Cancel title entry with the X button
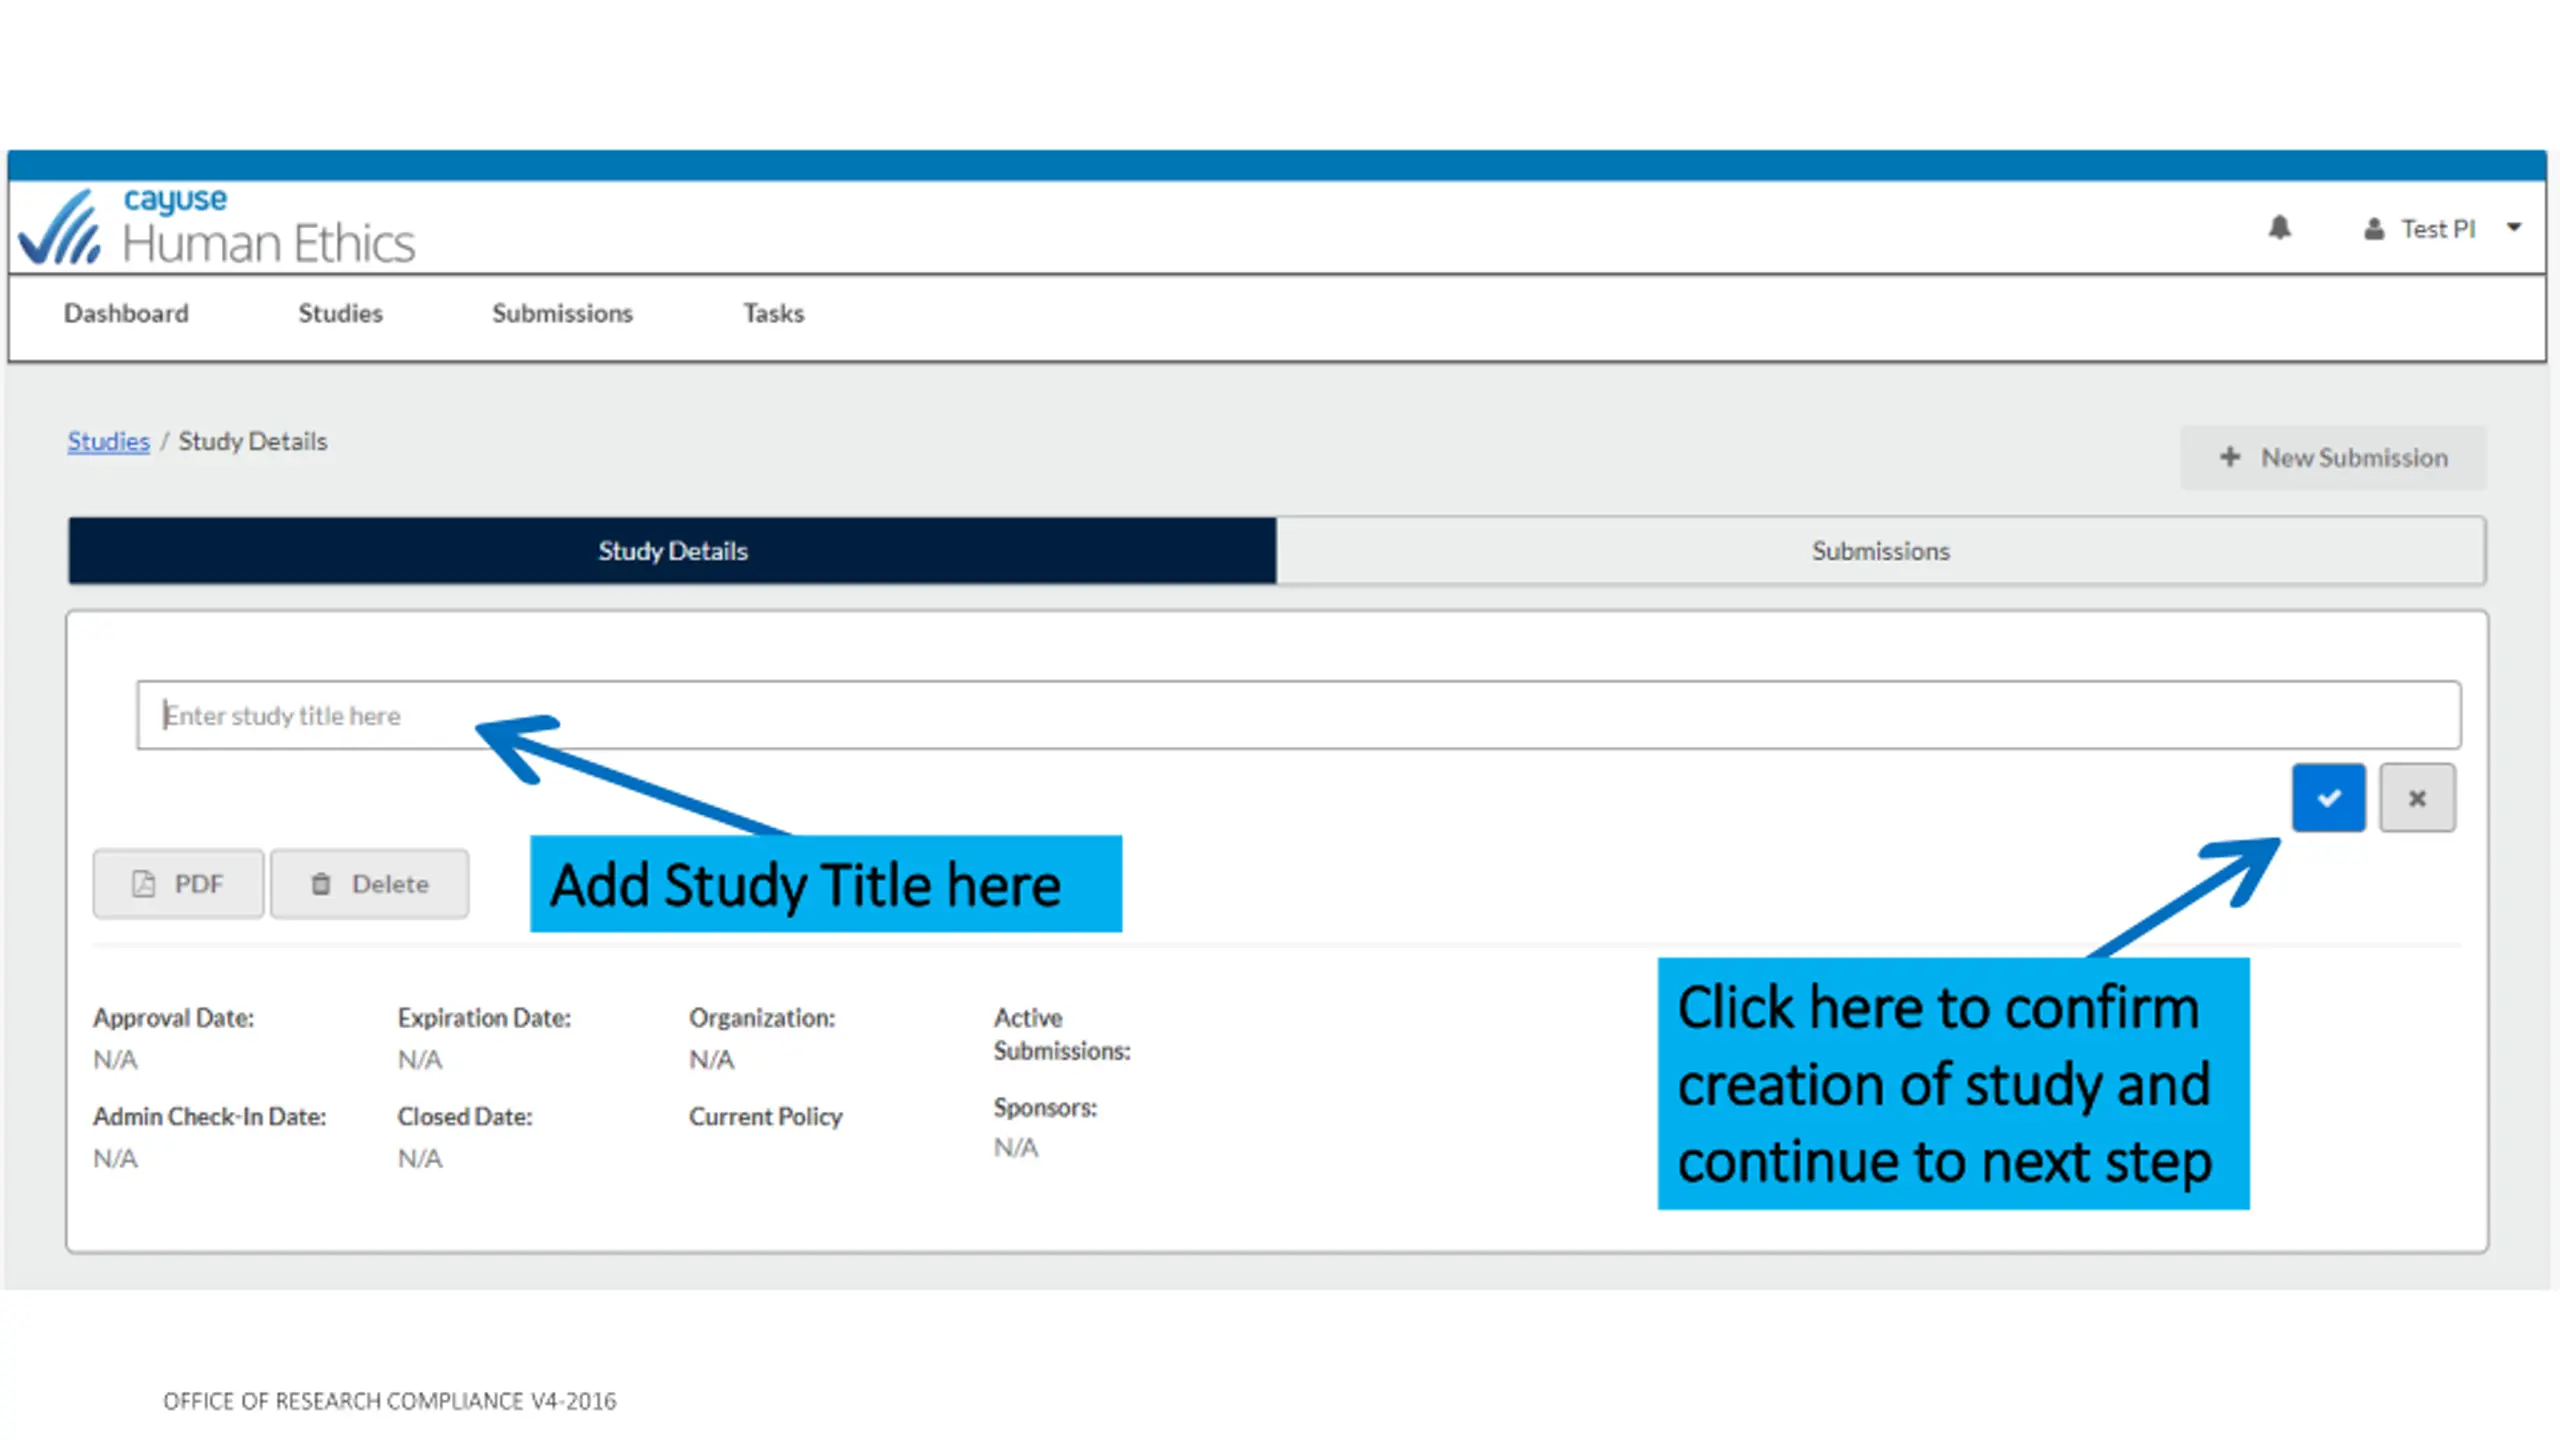Screen dimensions: 2560x1440 2417,798
